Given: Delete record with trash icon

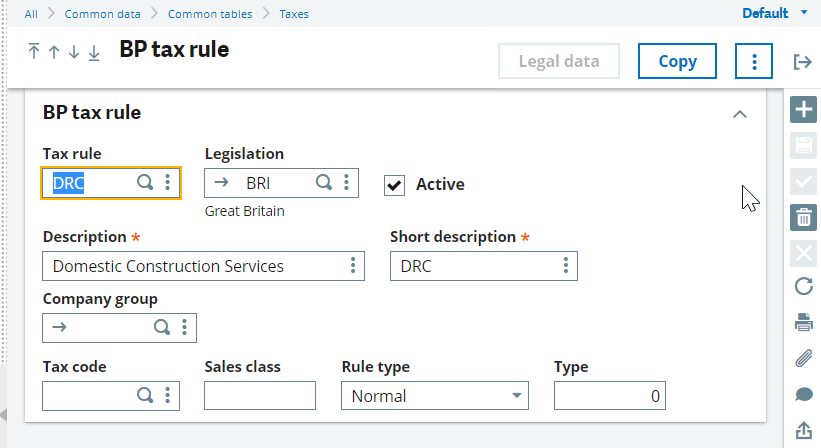Looking at the screenshot, I should click(803, 217).
